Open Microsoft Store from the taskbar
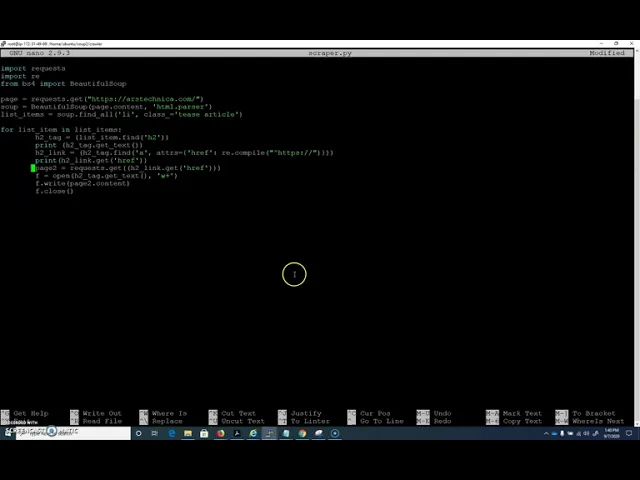The width and height of the screenshot is (640, 480). point(204,433)
